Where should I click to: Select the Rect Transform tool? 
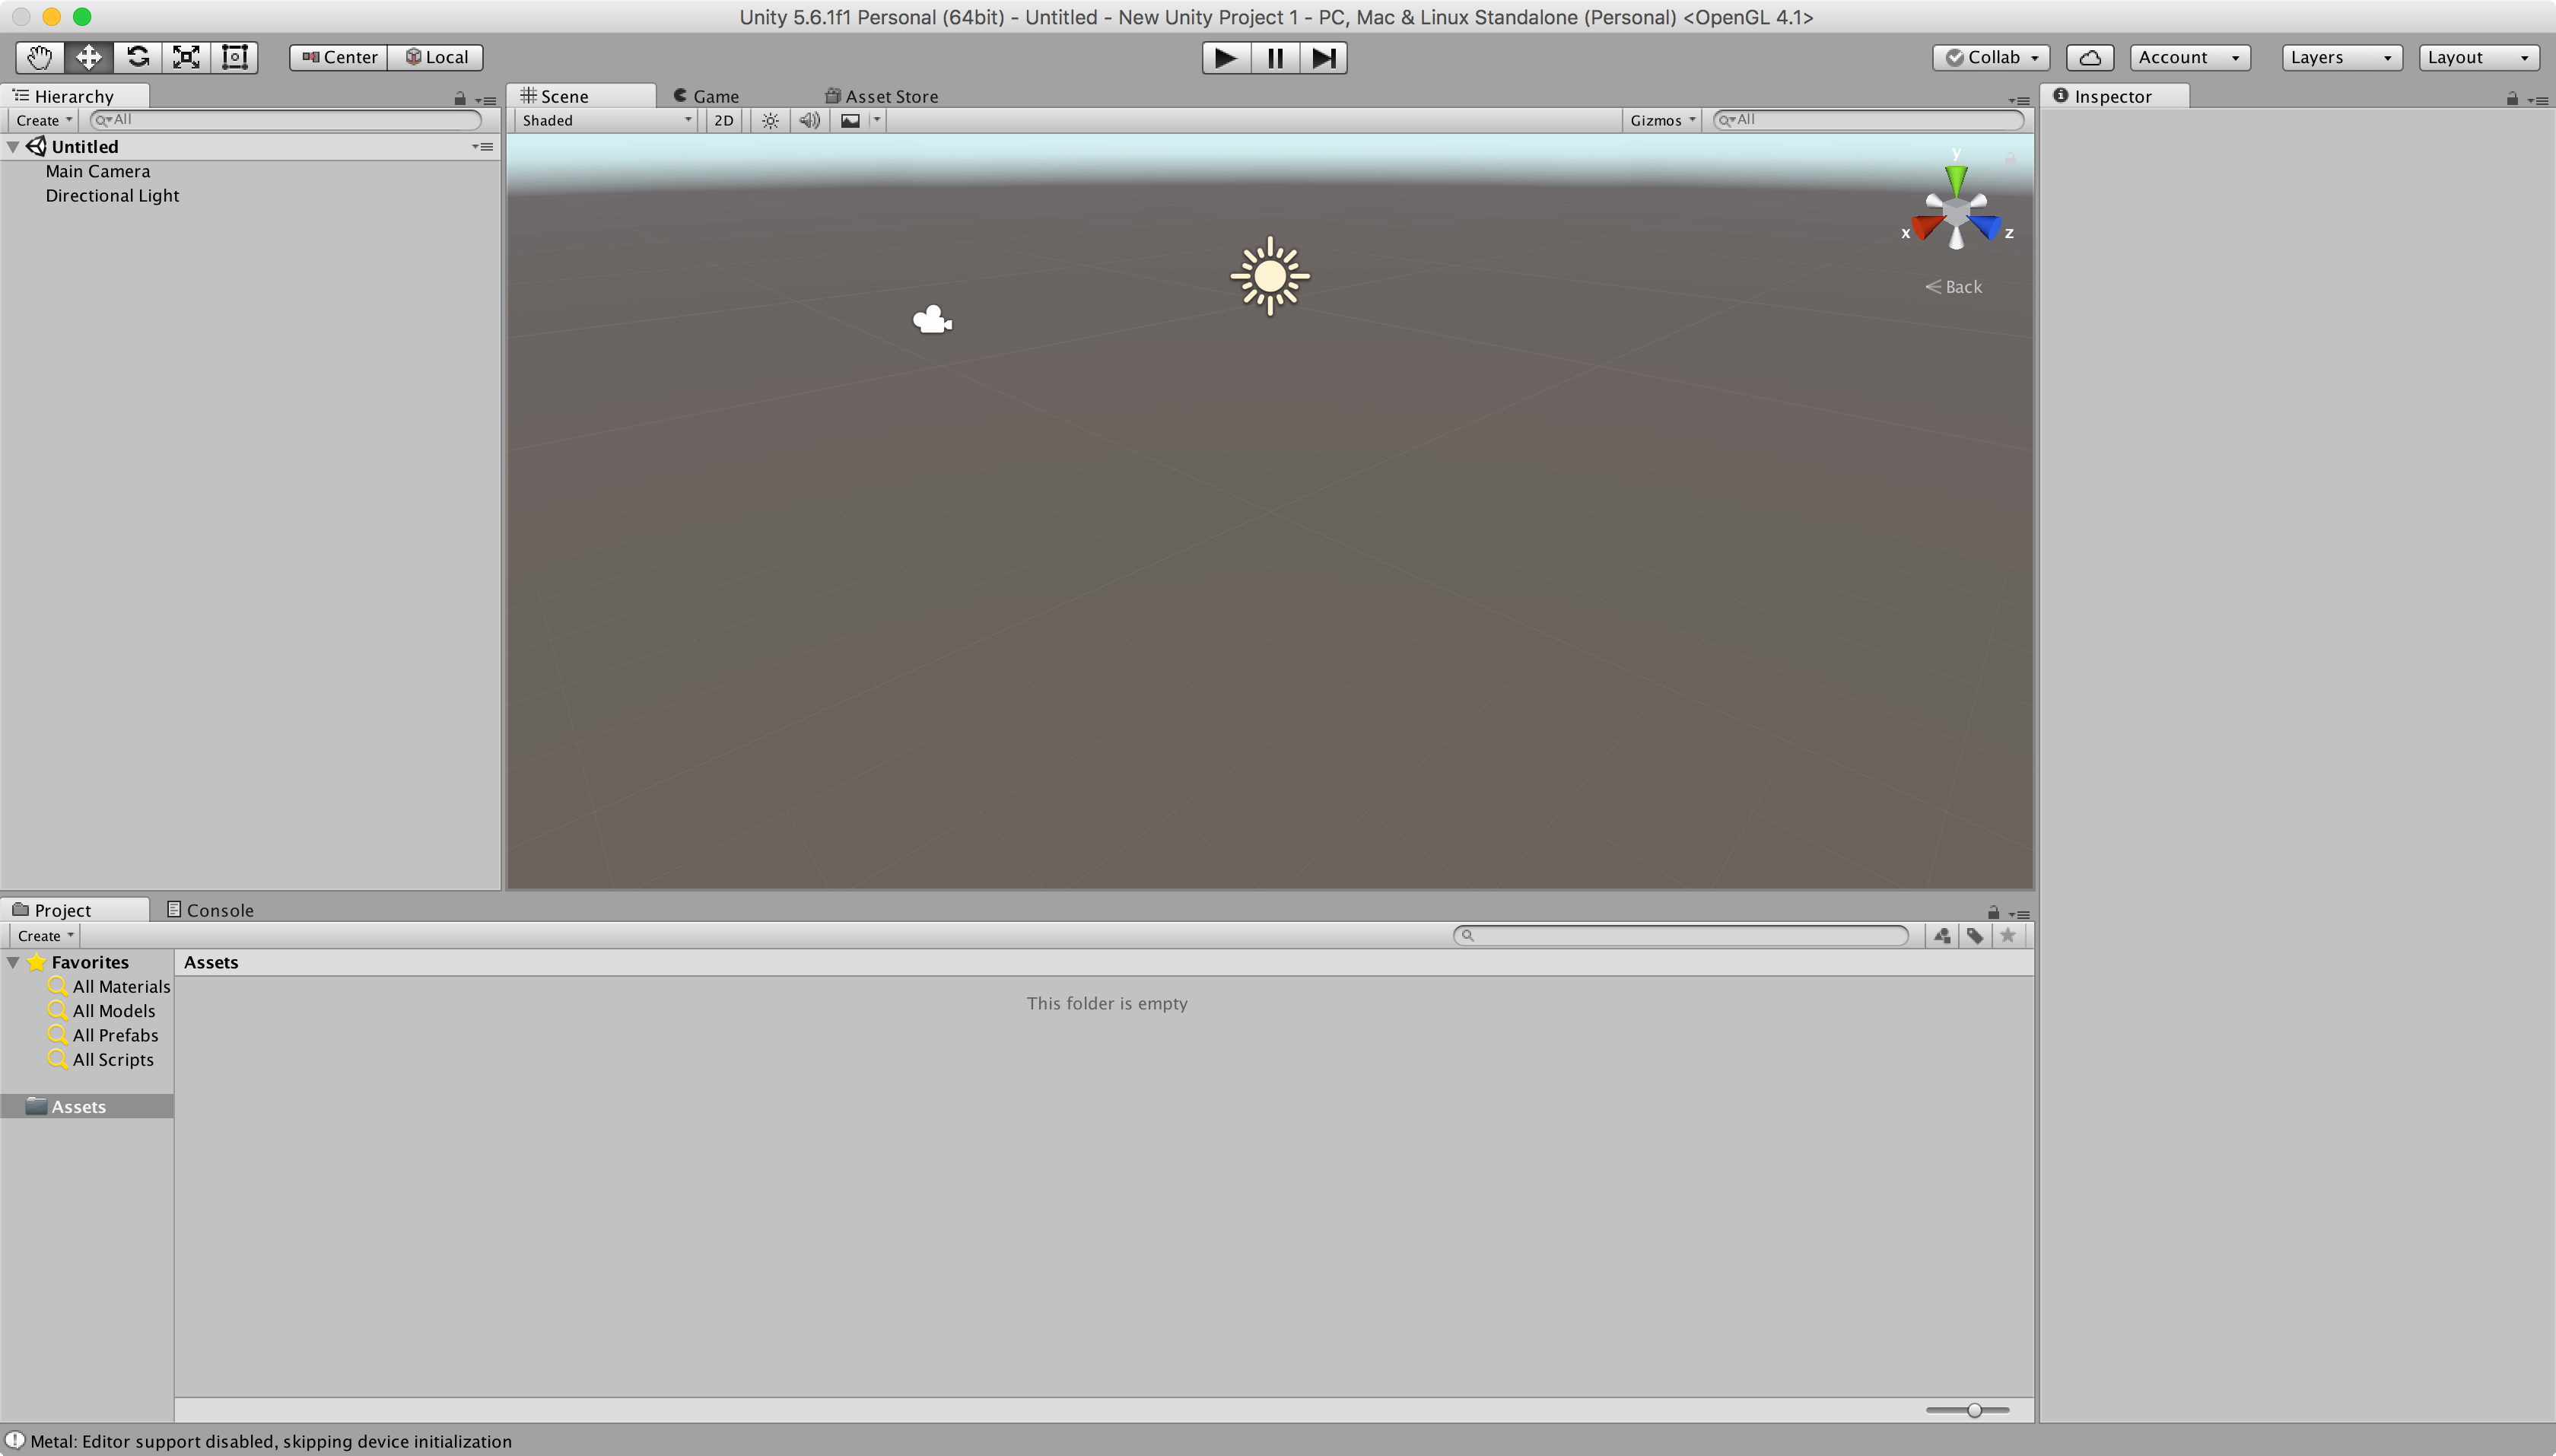234,57
